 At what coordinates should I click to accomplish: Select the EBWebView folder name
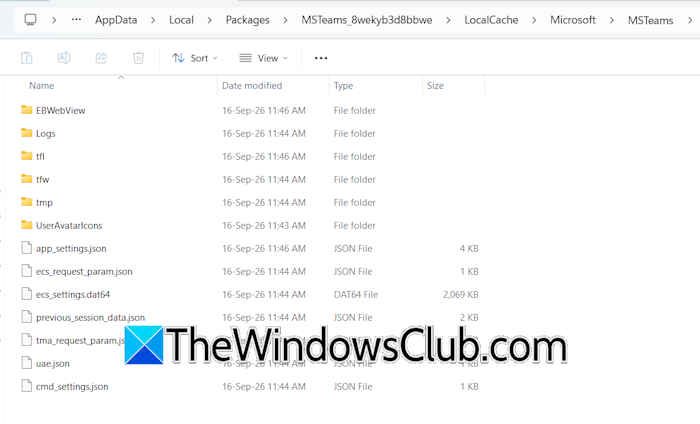click(61, 110)
